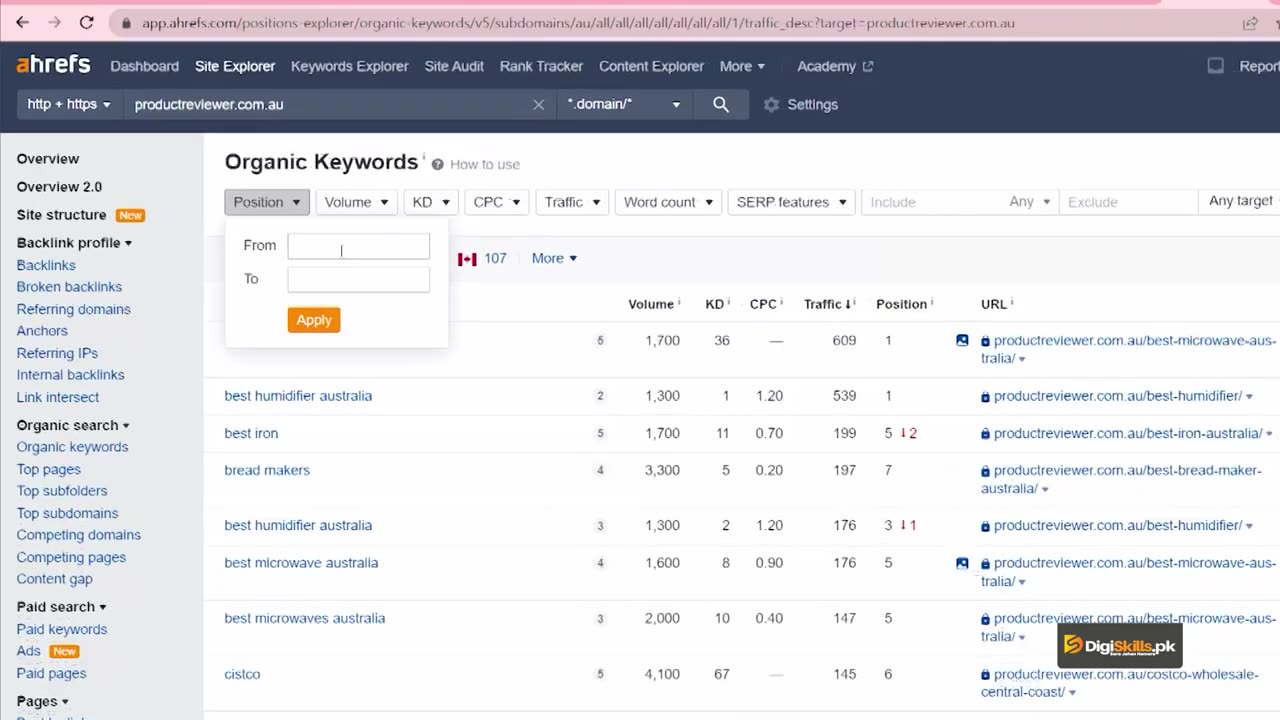The width and height of the screenshot is (1280, 720).
Task: Open keyword 'cistco'
Action: pyautogui.click(x=242, y=674)
